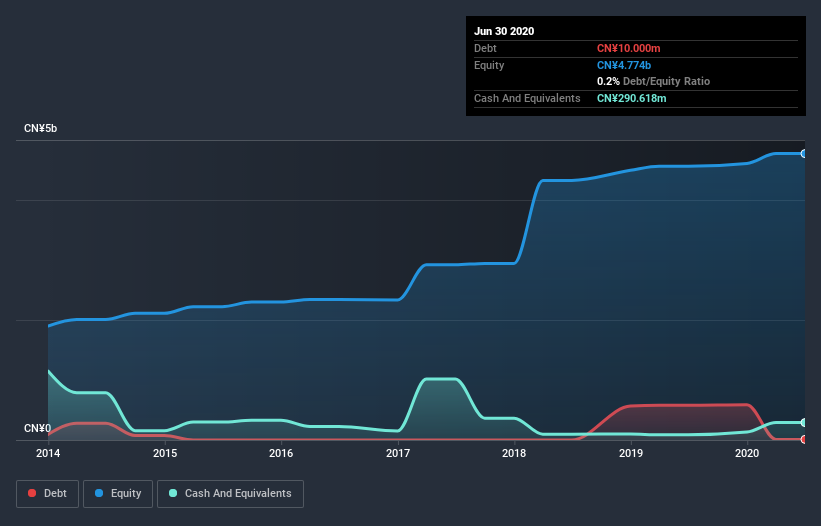Click the Jun 30 2020 tooltip date
Viewport: 821px width, 526px height.
[504, 31]
